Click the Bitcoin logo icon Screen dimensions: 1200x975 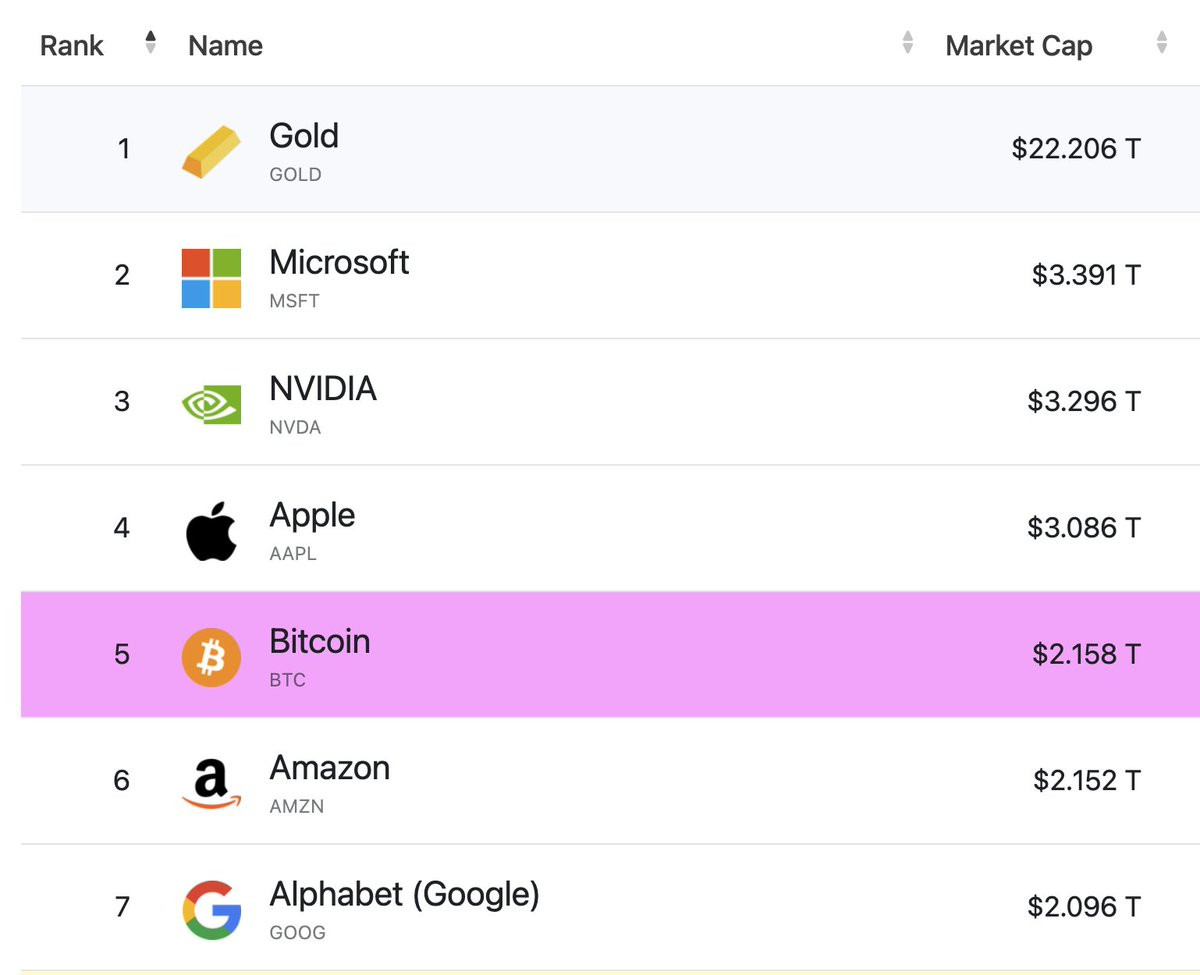[x=211, y=656]
